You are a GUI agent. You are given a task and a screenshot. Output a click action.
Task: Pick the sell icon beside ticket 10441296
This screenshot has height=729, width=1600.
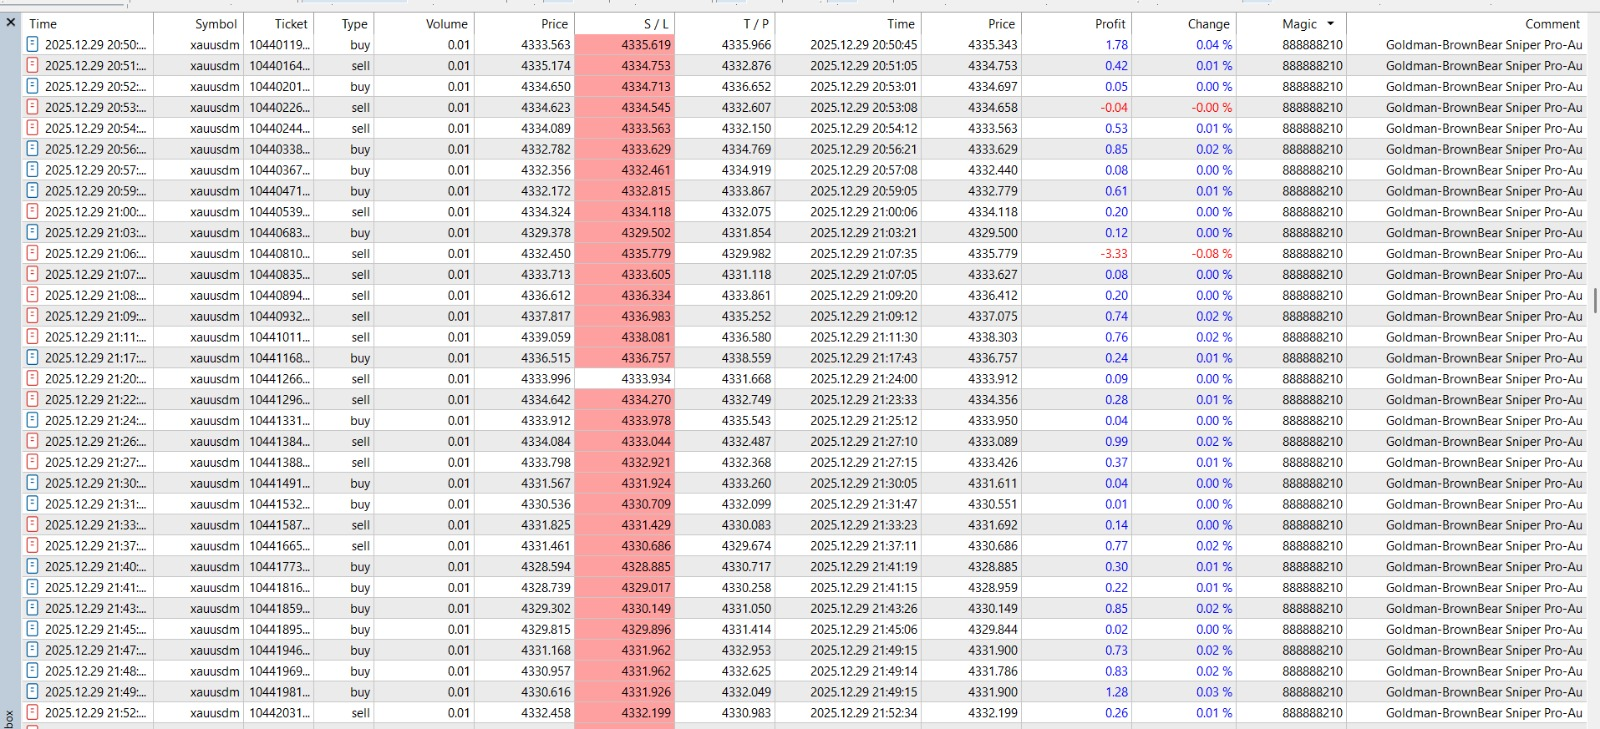32,400
